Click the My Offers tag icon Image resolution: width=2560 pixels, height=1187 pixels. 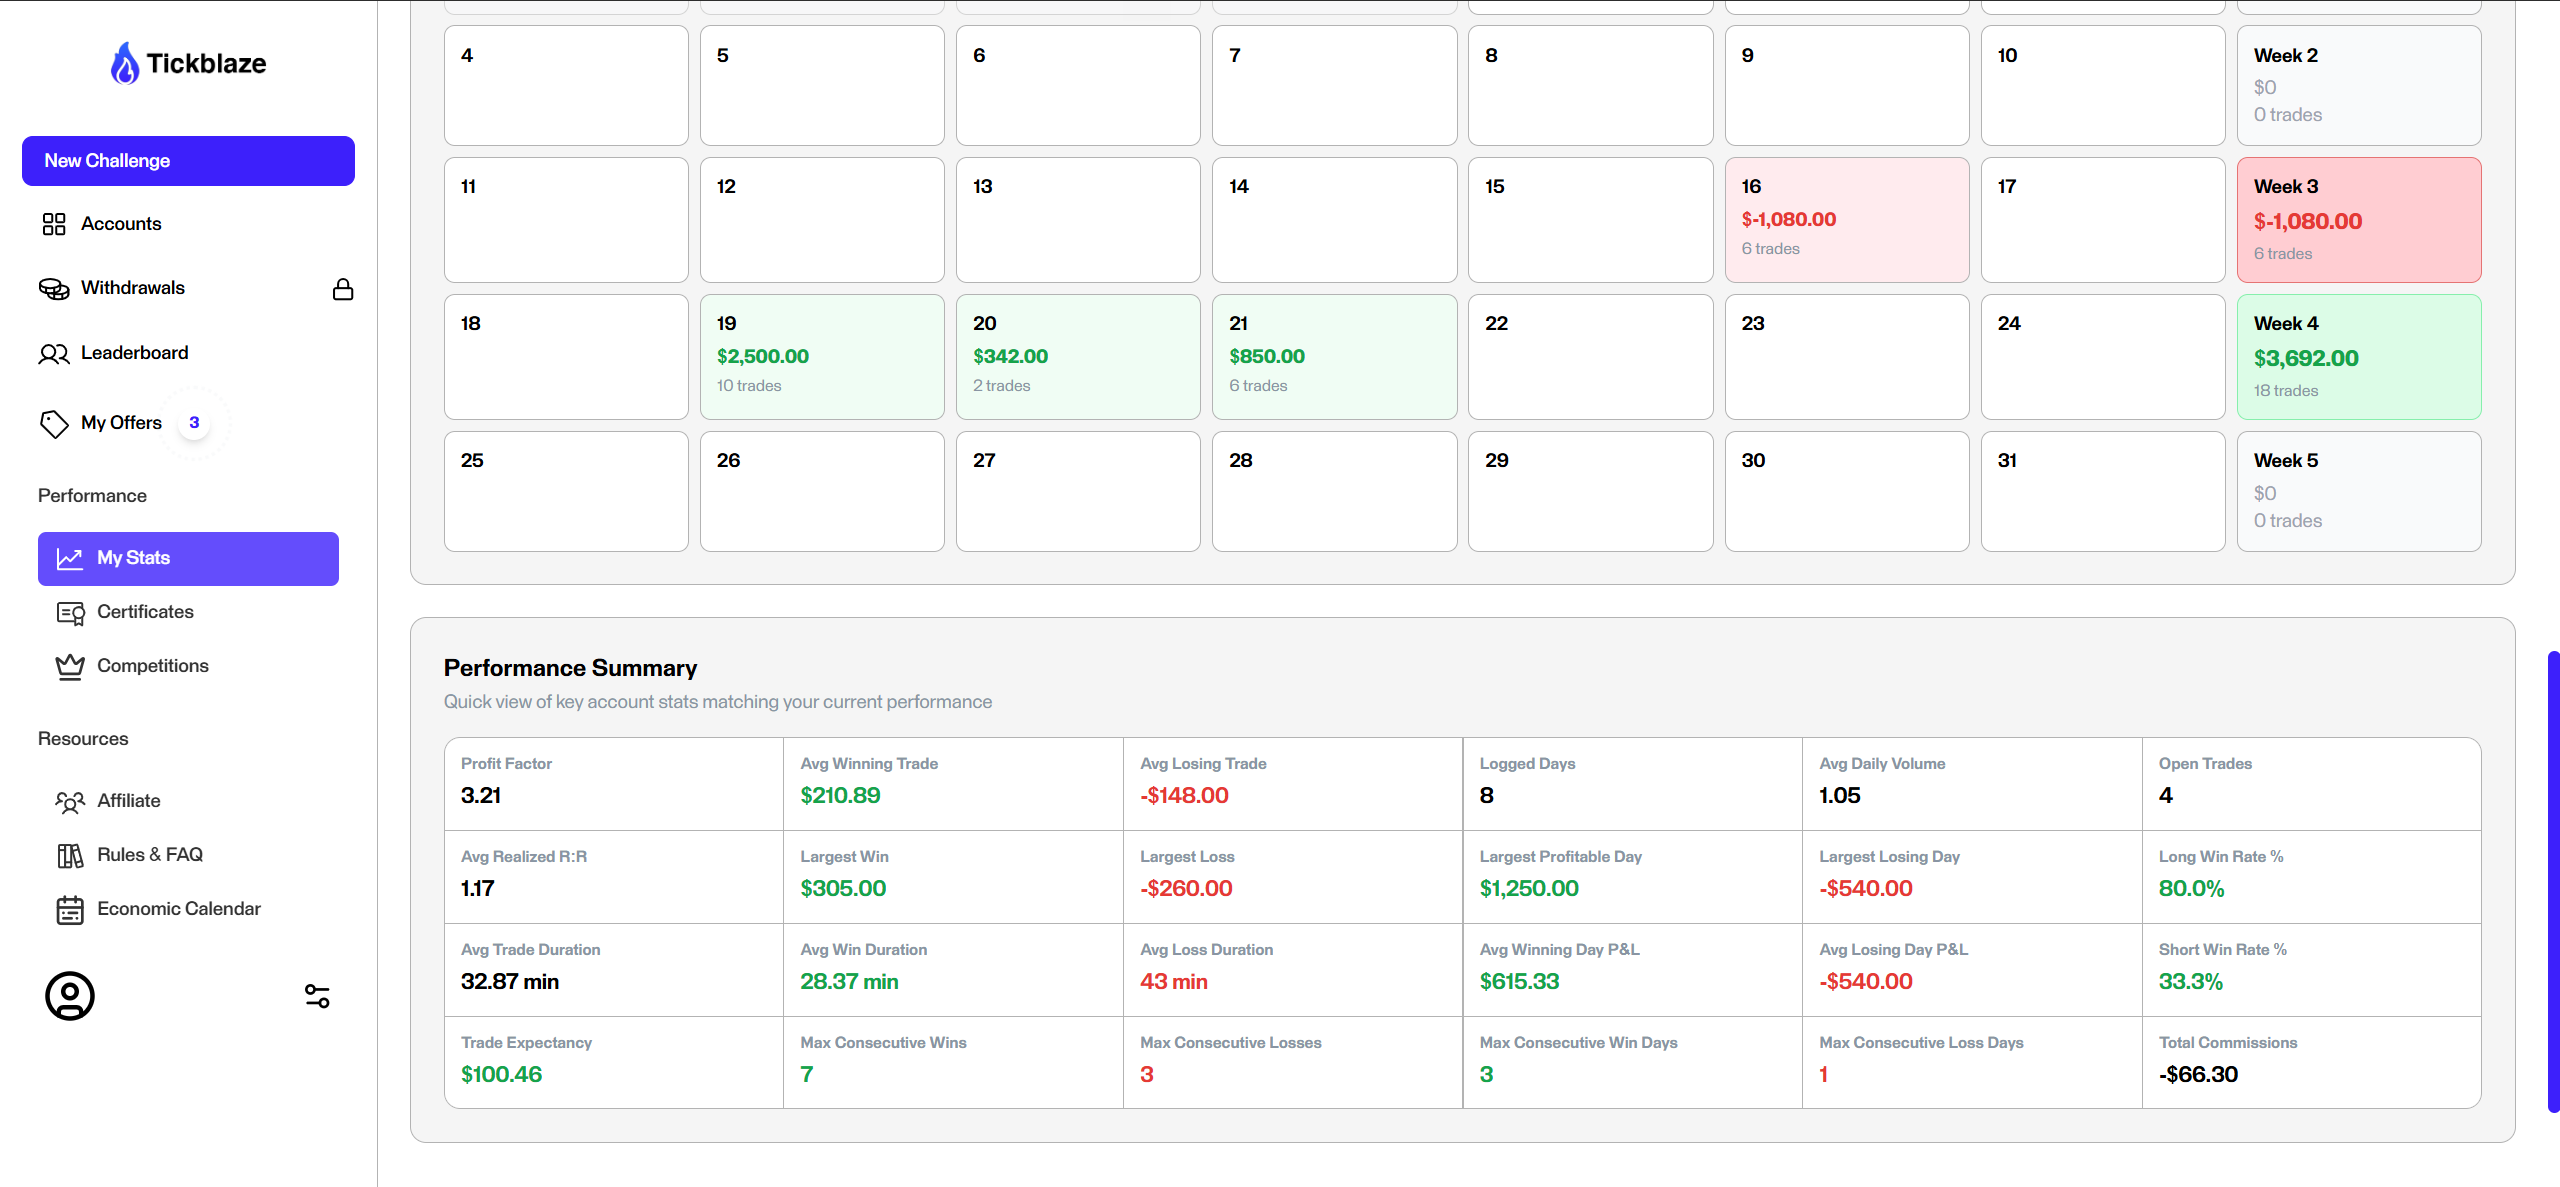54,424
